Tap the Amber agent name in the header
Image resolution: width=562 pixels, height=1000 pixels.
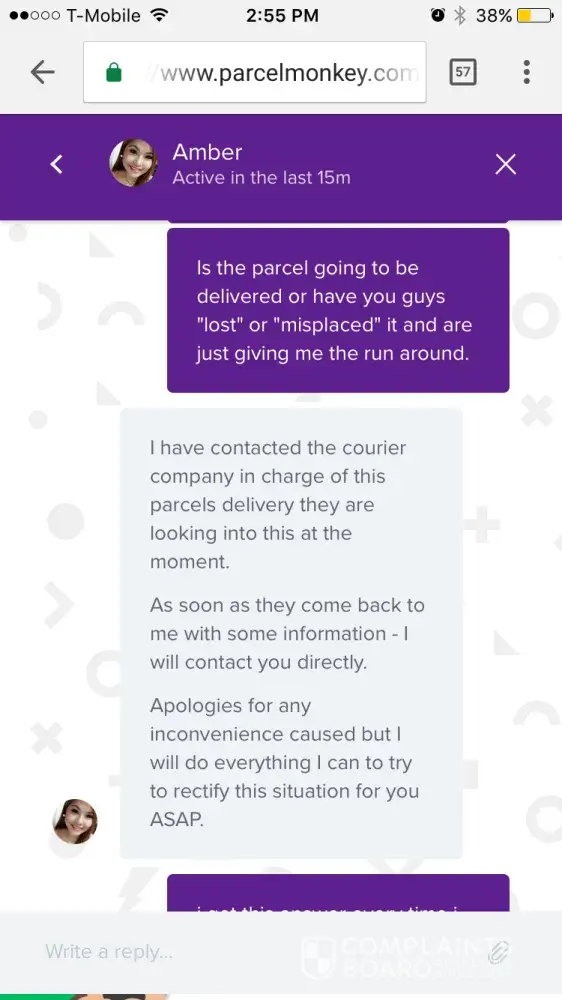(x=207, y=152)
